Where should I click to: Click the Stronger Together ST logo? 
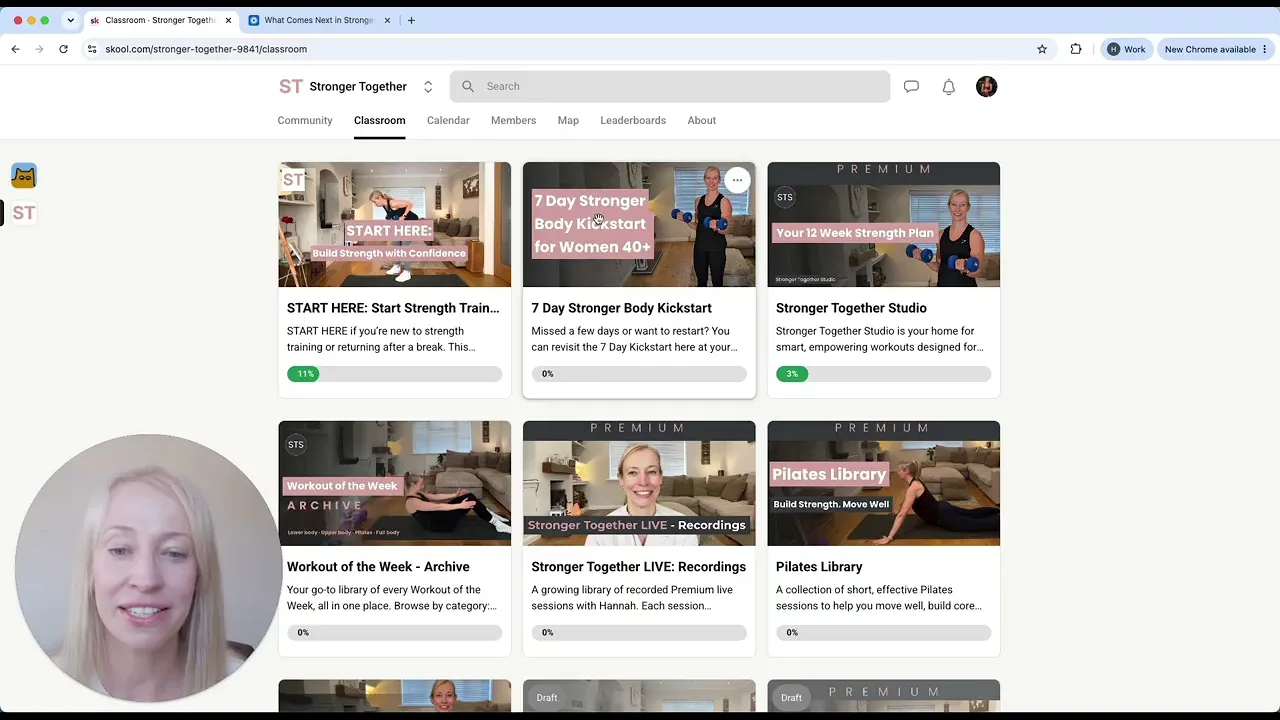point(291,87)
